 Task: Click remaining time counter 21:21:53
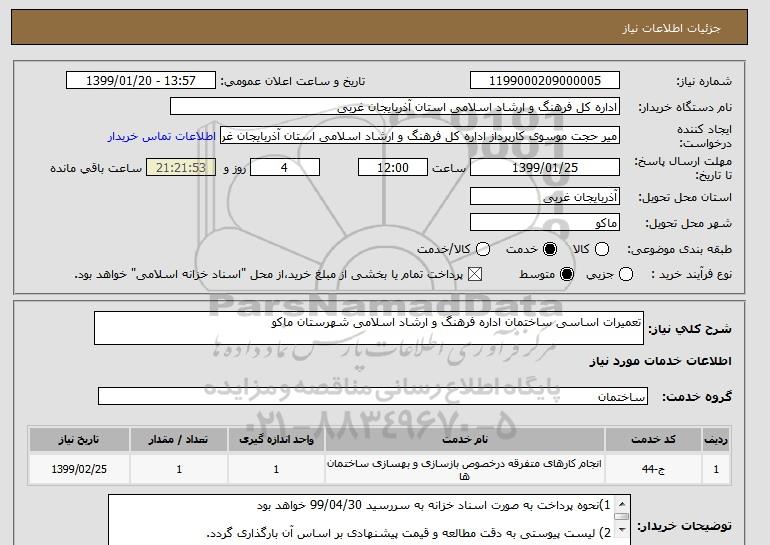coord(181,167)
